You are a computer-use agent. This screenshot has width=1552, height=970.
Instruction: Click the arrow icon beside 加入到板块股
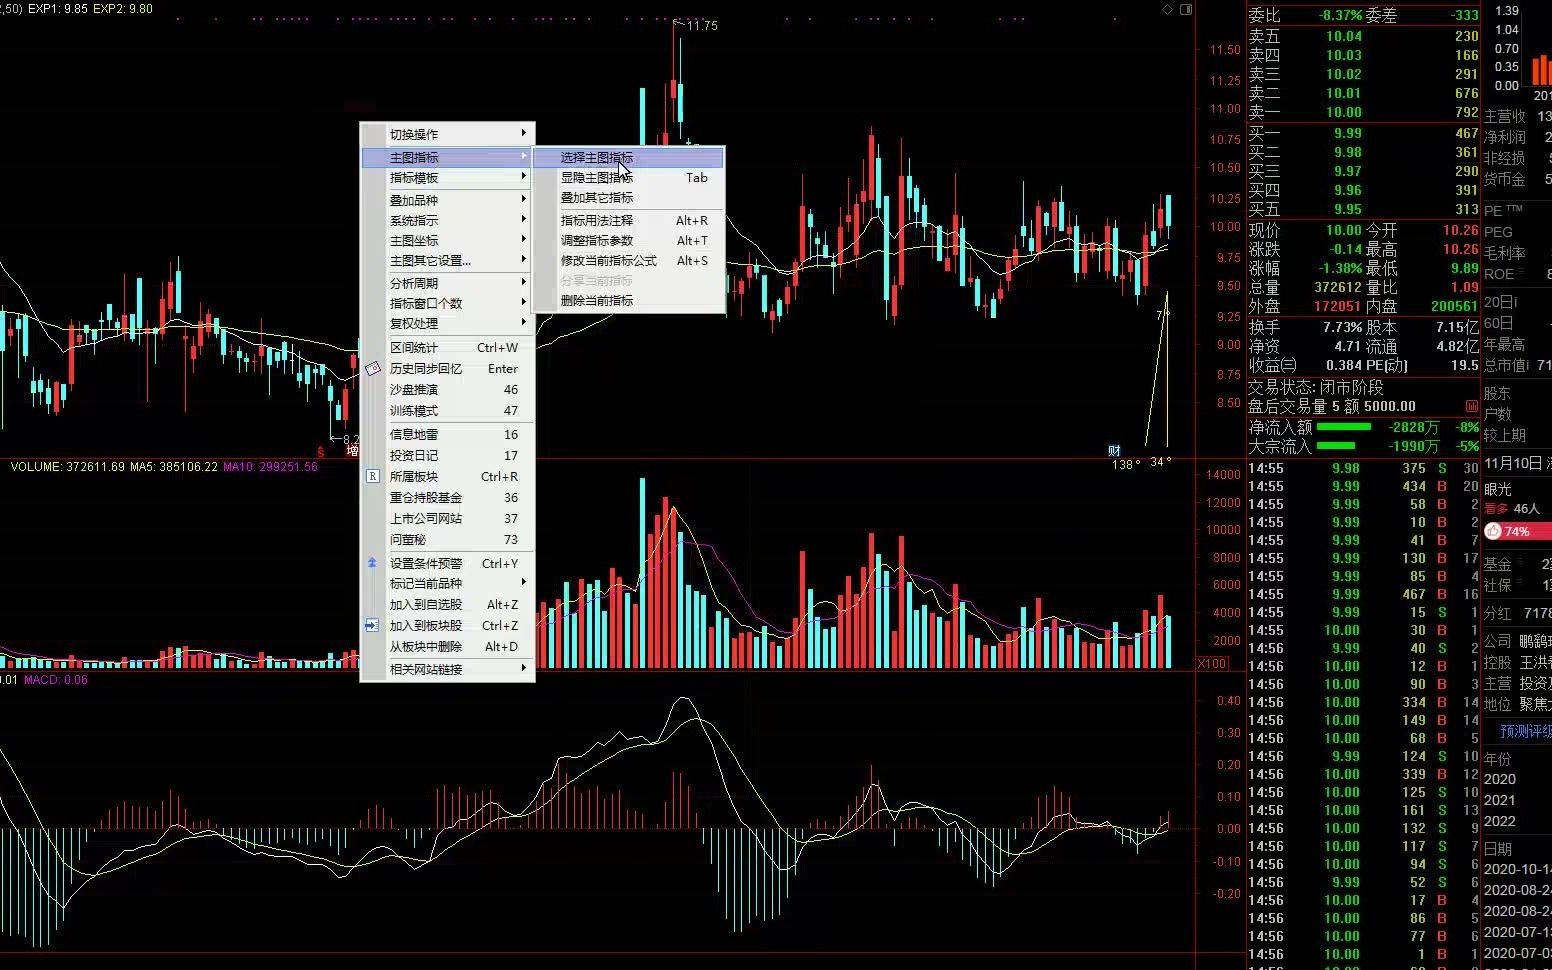click(x=373, y=626)
